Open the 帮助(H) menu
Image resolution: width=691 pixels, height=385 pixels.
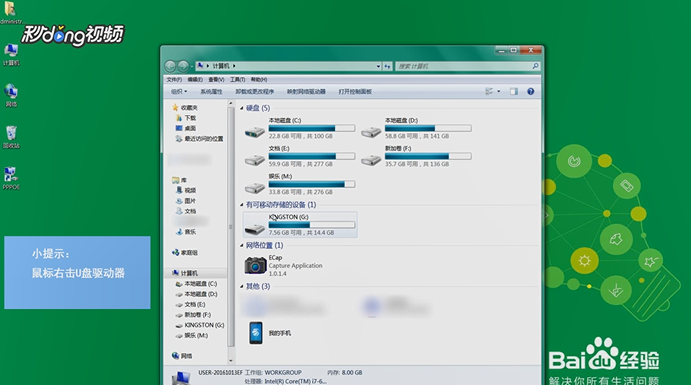[x=259, y=80]
